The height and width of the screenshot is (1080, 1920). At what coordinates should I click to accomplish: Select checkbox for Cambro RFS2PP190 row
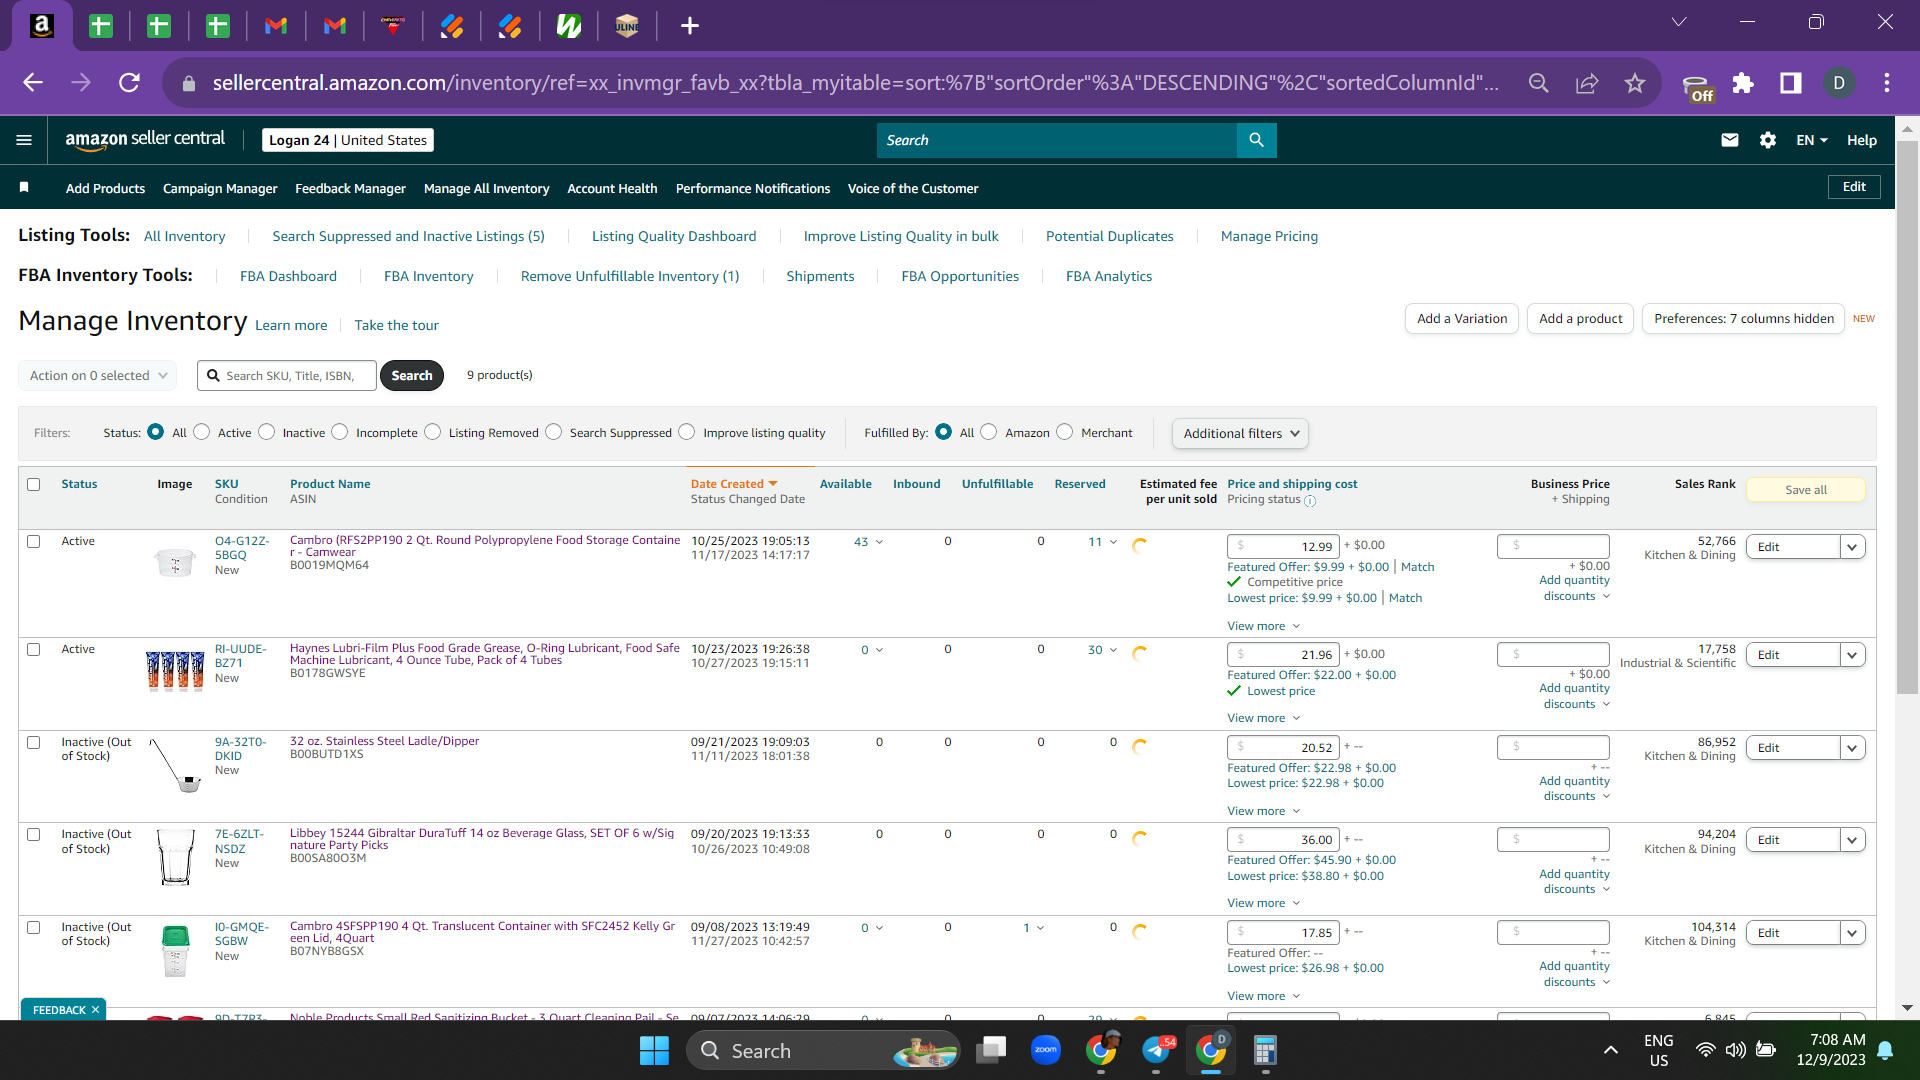[34, 541]
